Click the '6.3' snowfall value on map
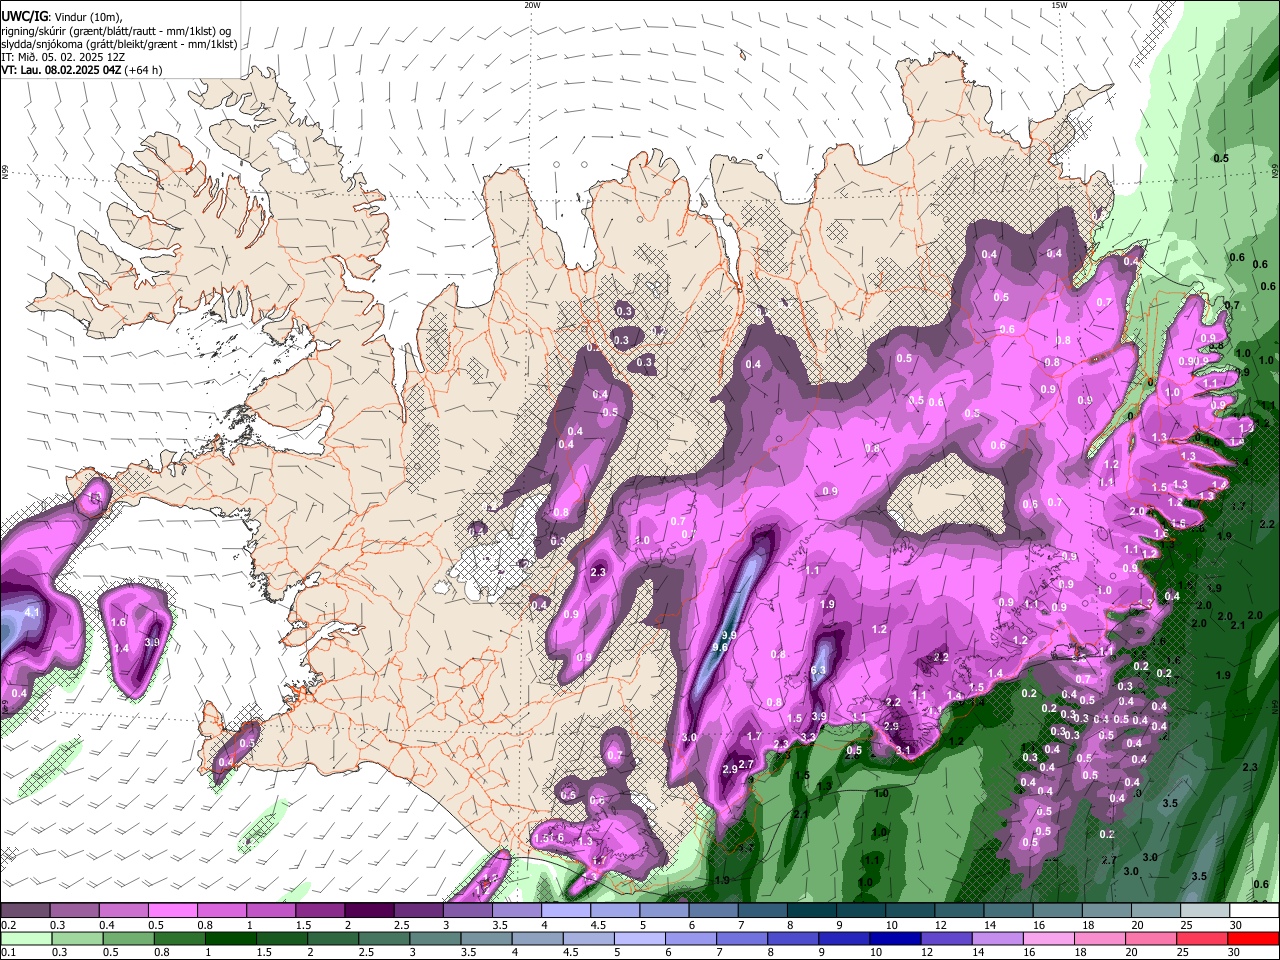The width and height of the screenshot is (1280, 960). [818, 671]
